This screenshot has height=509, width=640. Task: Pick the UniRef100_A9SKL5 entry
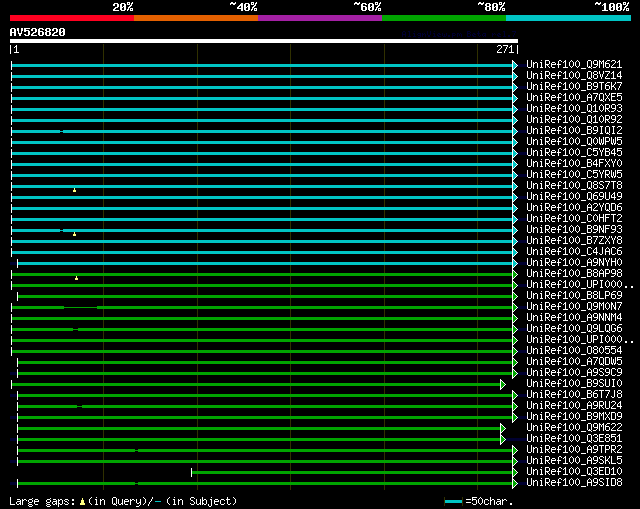point(574,461)
